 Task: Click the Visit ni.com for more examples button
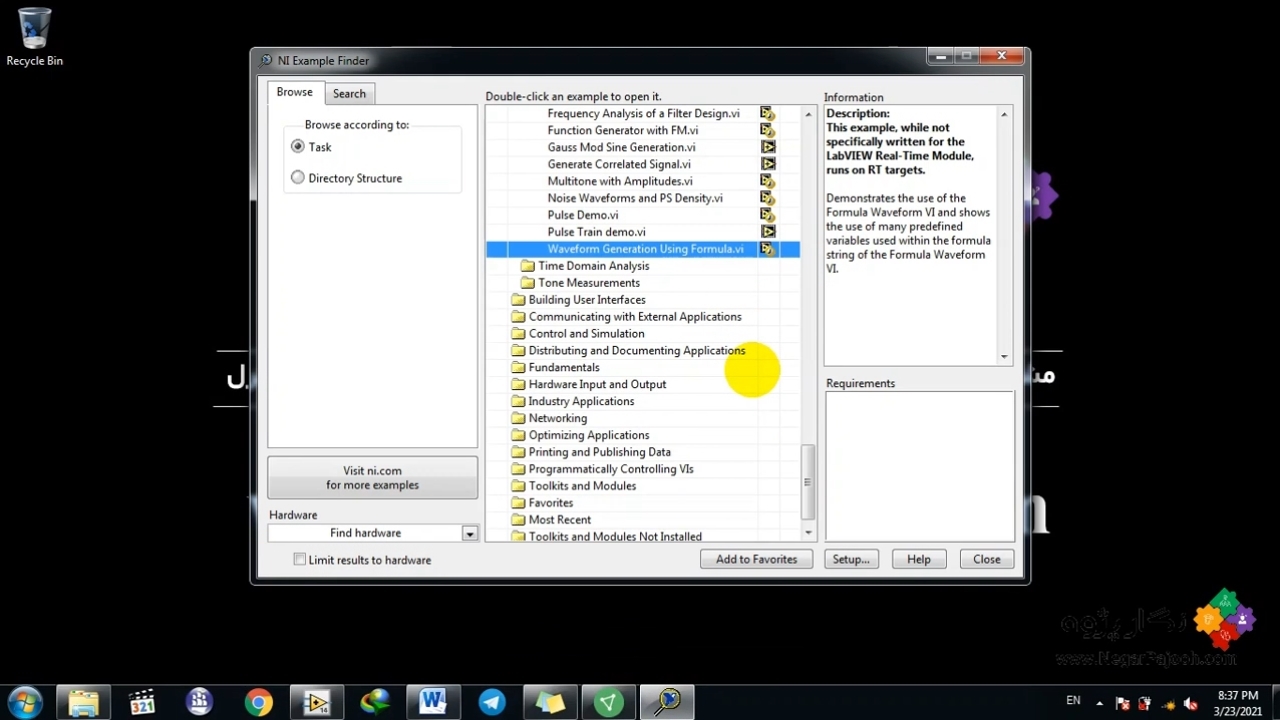(x=372, y=478)
